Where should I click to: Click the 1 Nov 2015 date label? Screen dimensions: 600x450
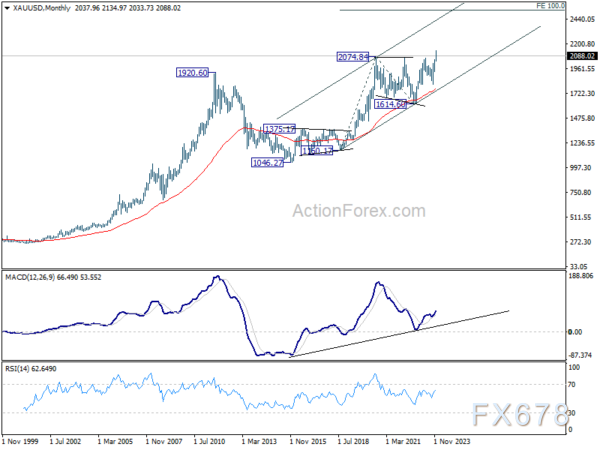pyautogui.click(x=308, y=442)
